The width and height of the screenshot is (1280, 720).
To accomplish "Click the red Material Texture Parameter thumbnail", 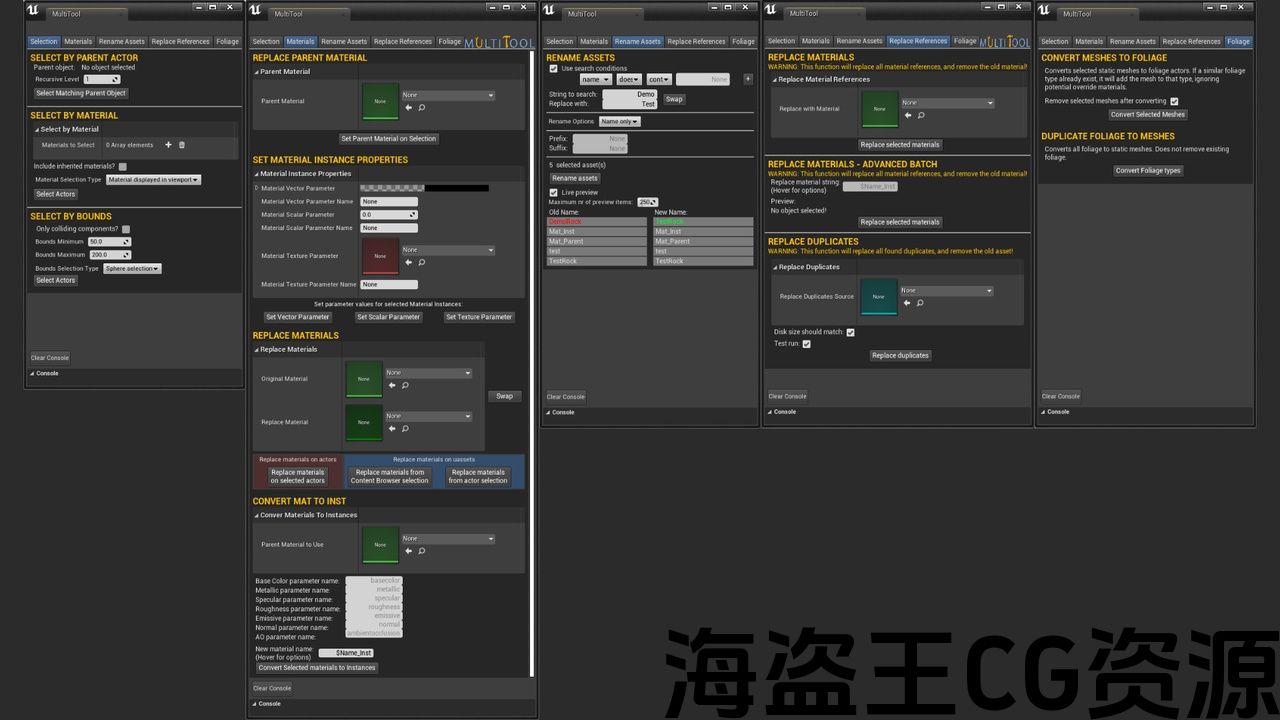I will 380,256.
